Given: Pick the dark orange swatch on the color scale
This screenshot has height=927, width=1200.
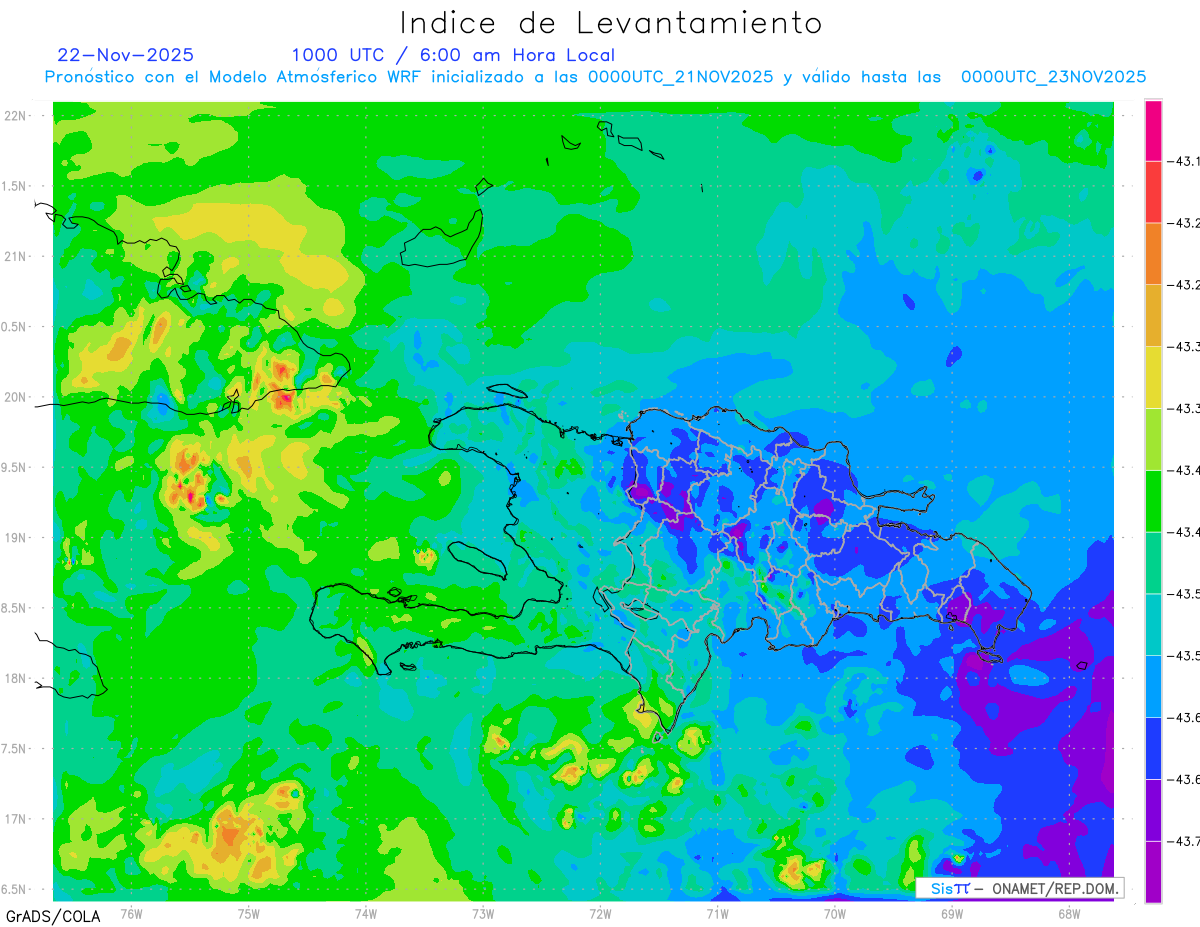Looking at the screenshot, I should click(1153, 254).
